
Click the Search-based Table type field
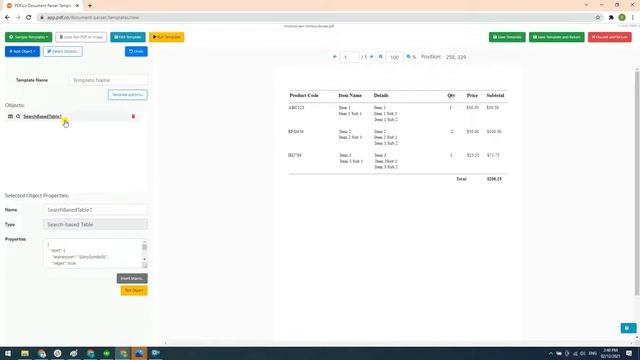pyautogui.click(x=96, y=224)
